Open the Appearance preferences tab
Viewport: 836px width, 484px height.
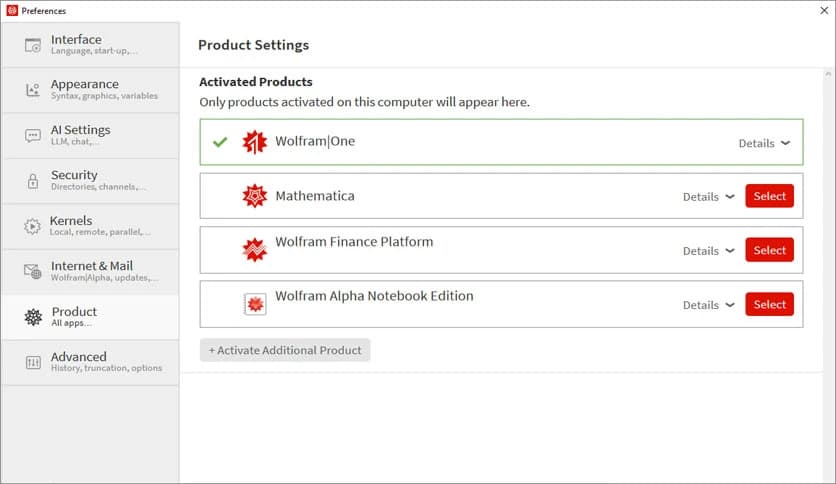[90, 90]
